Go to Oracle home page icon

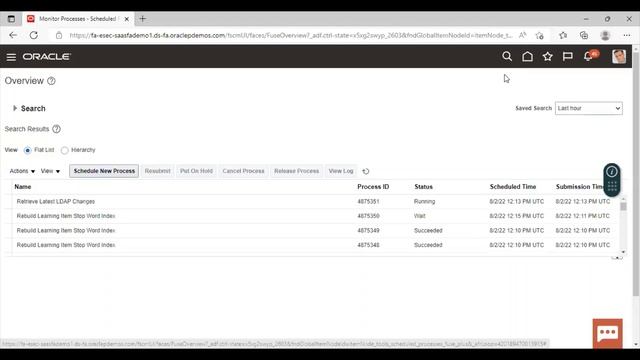(527, 56)
